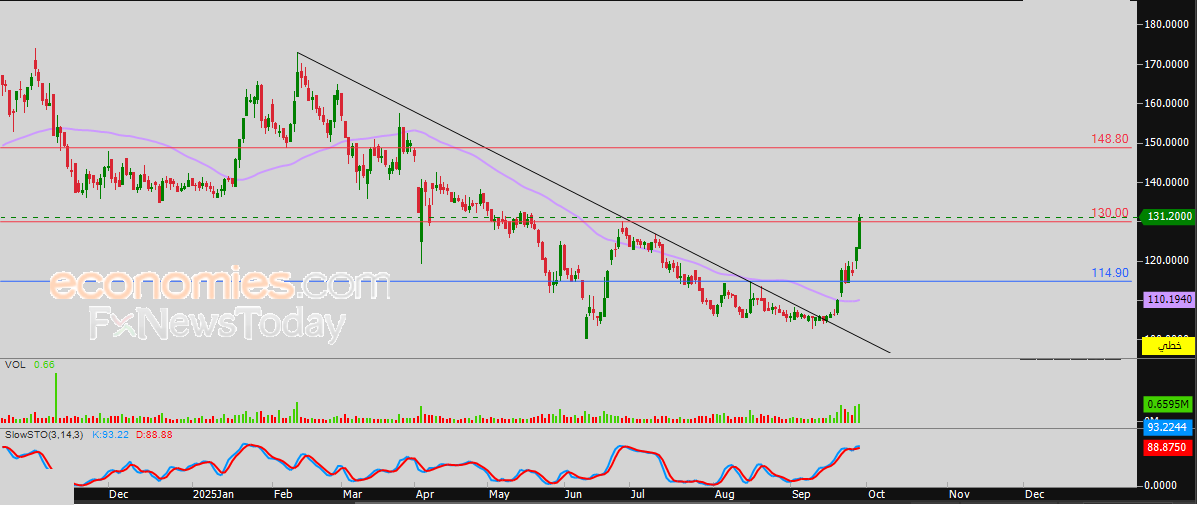Click the Apr date axis label
1197x505 pixels.
[424, 495]
